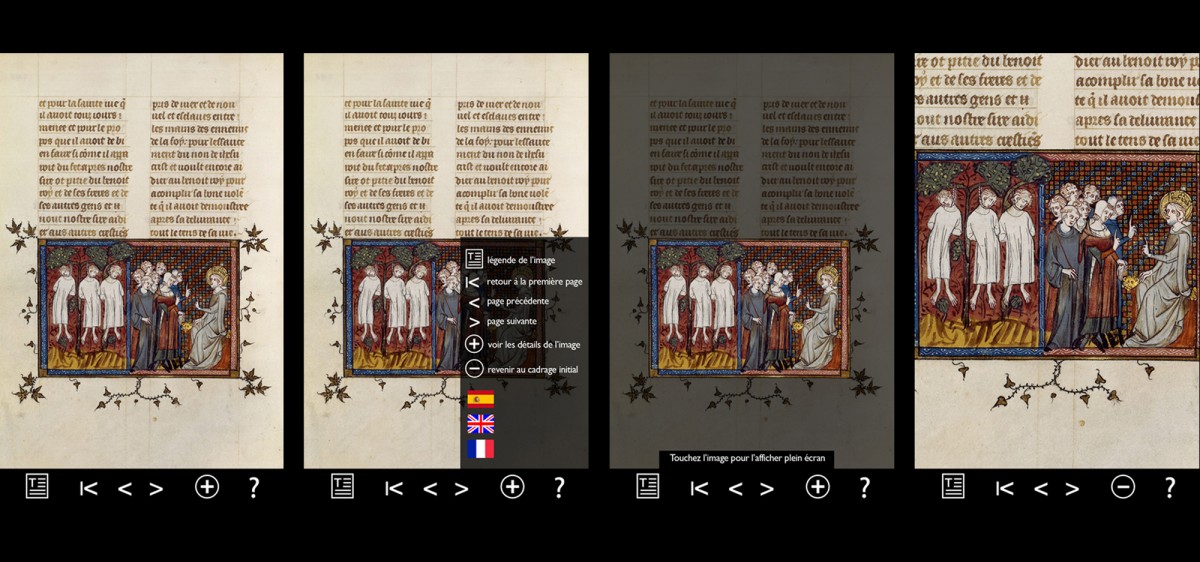Click 'Touchez l'image pour l'afficher plein écran' tooltip
1200x562 pixels.
(x=746, y=459)
